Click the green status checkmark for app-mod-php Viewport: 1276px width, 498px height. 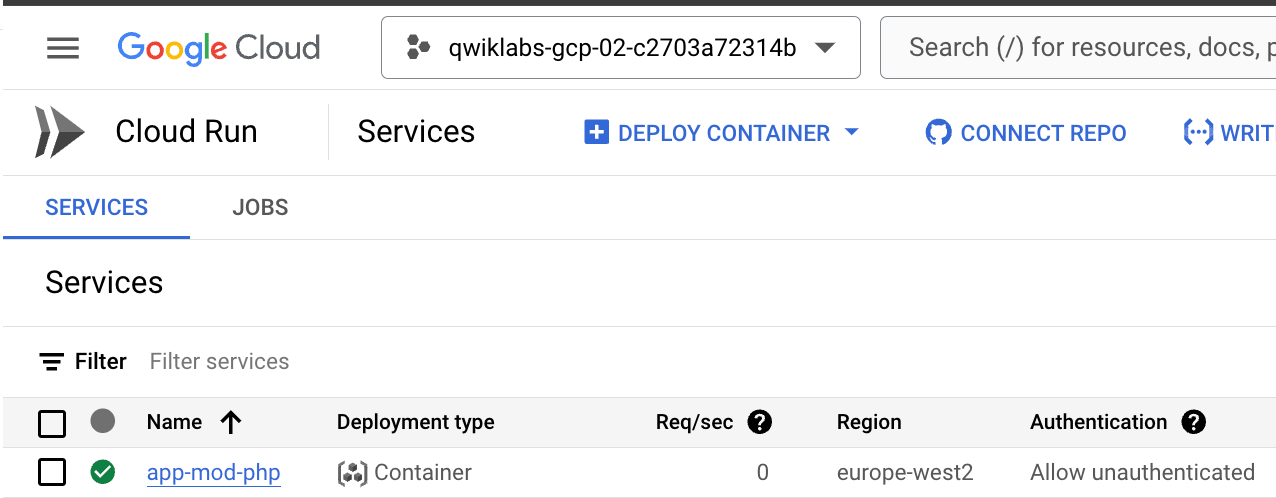pos(102,472)
